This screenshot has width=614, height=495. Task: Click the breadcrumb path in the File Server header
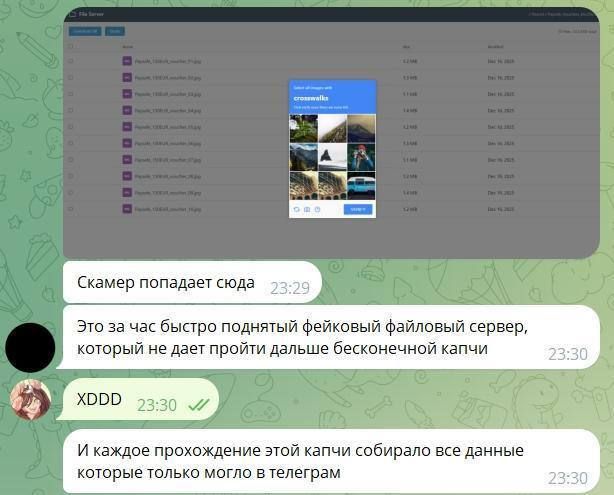(x=562, y=14)
